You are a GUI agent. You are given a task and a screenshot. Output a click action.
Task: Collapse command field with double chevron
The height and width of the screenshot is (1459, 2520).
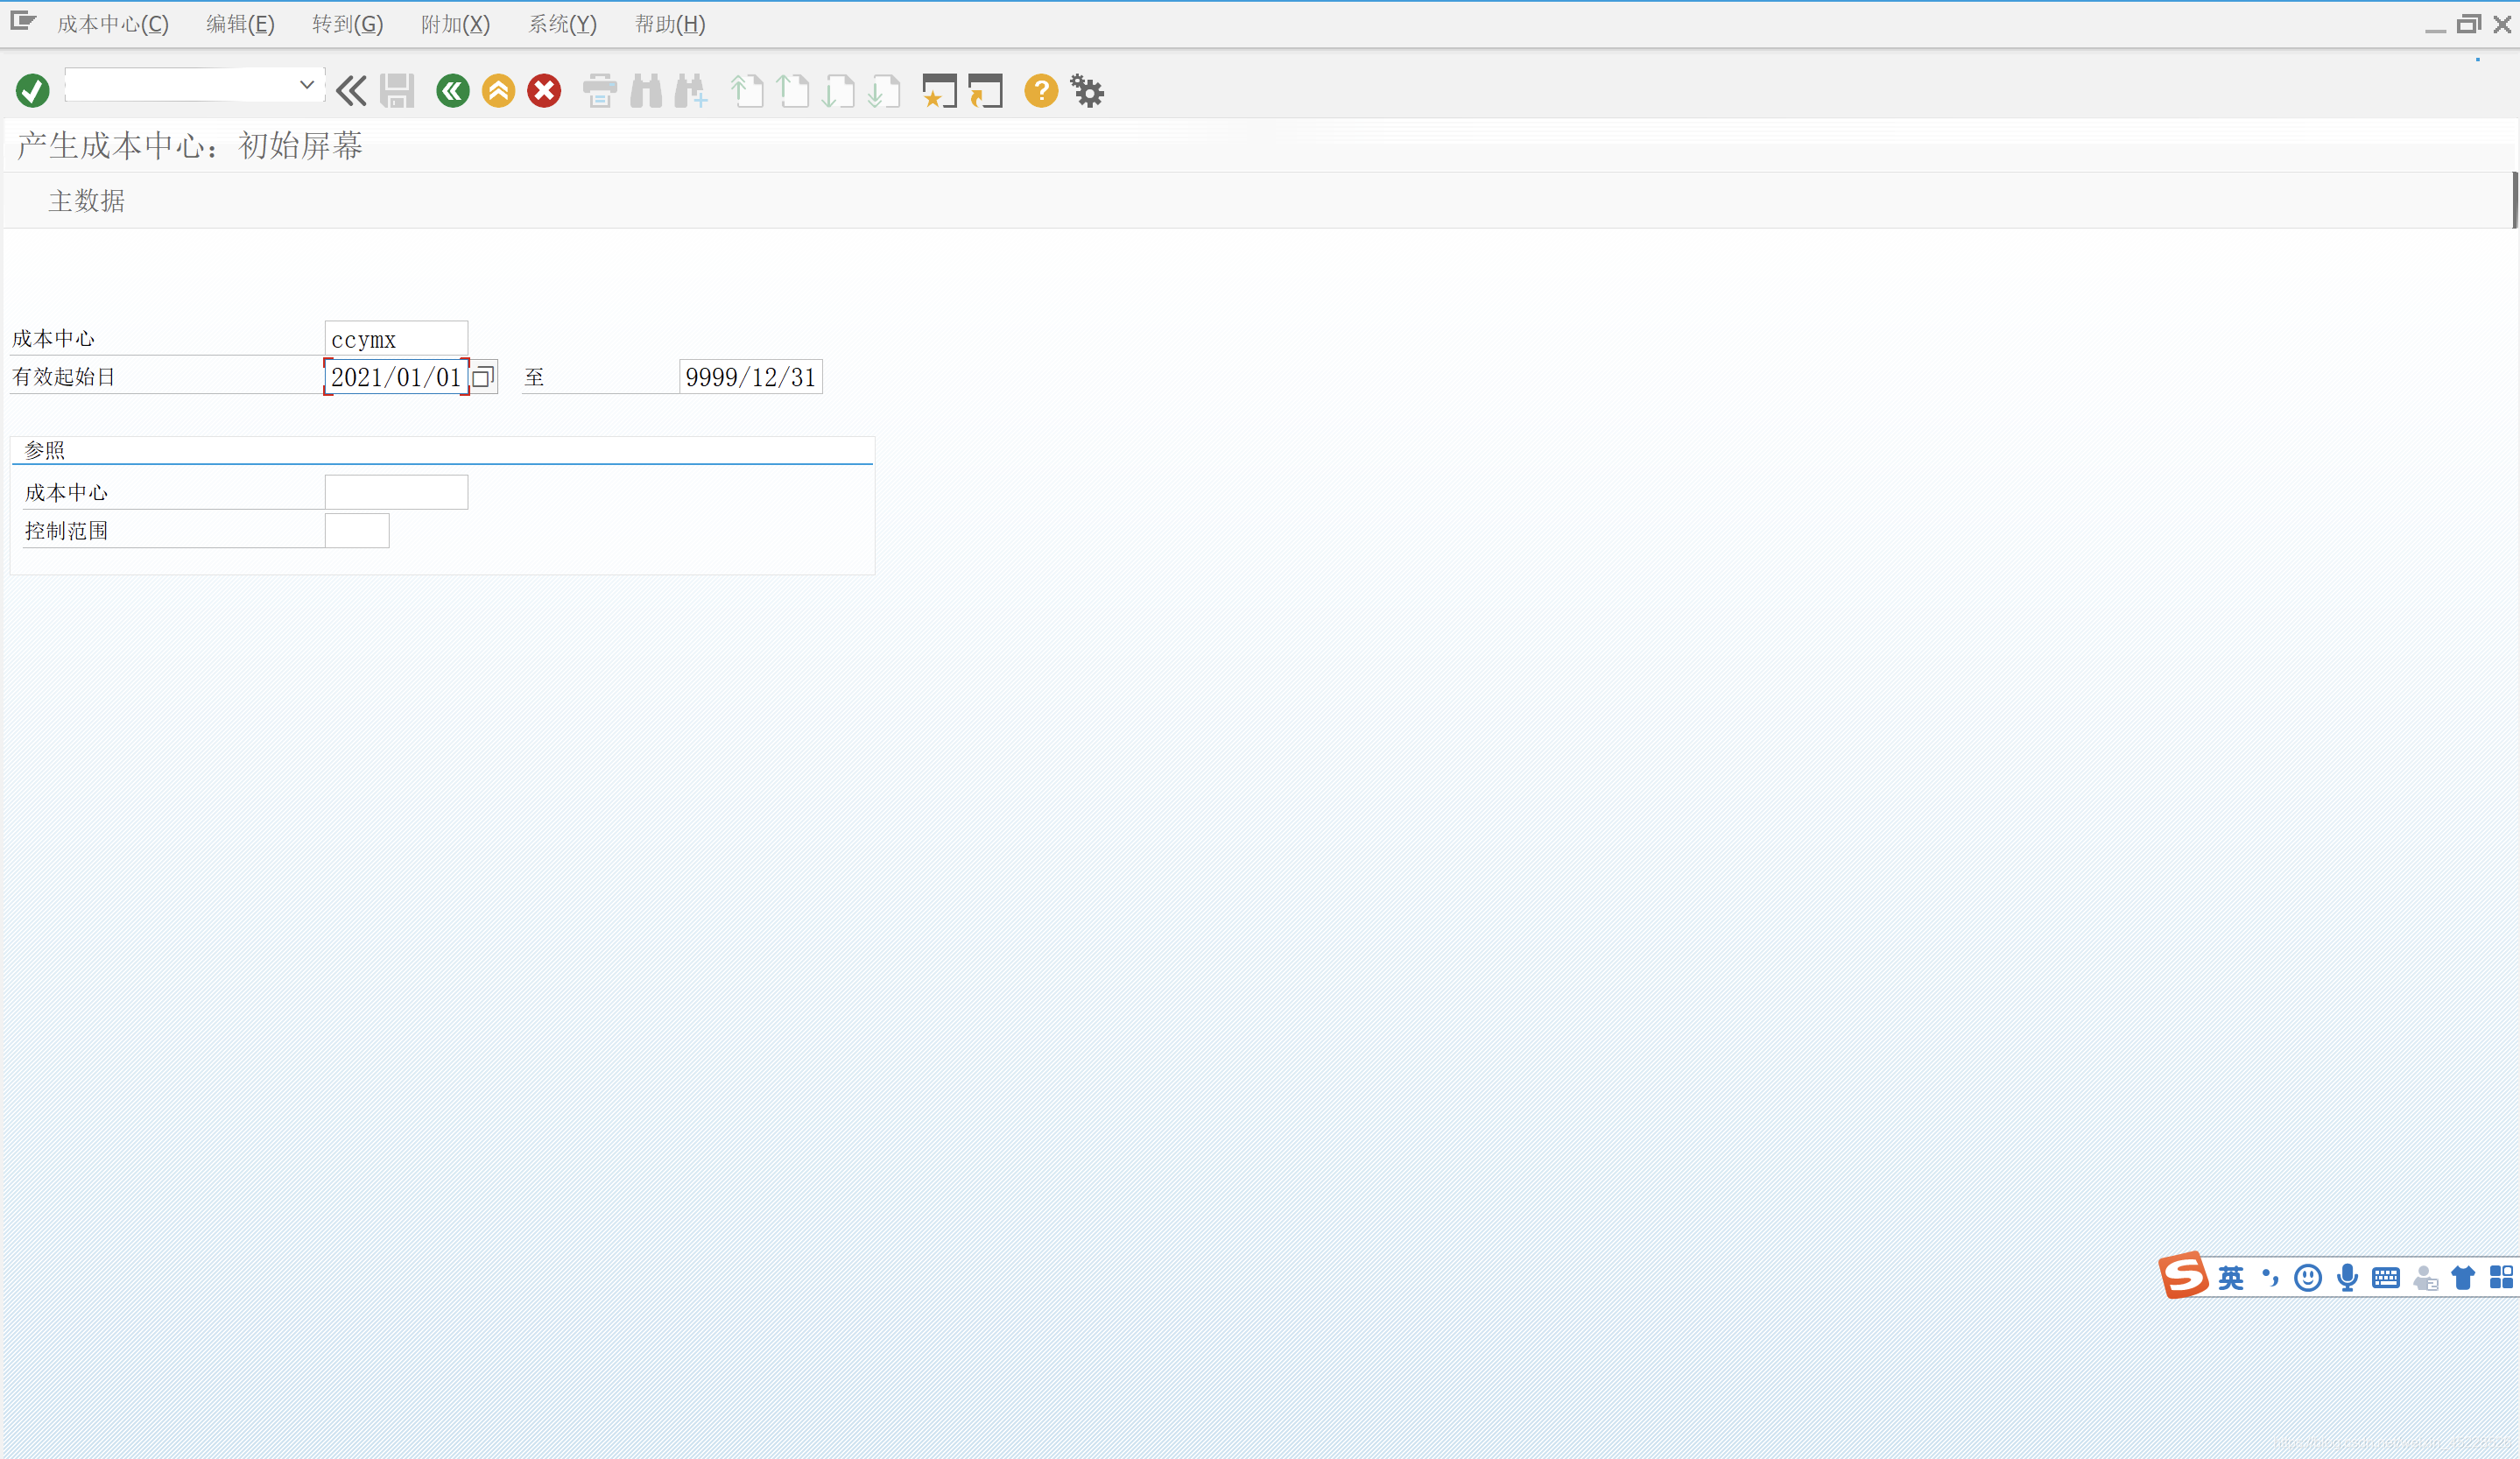pos(351,91)
